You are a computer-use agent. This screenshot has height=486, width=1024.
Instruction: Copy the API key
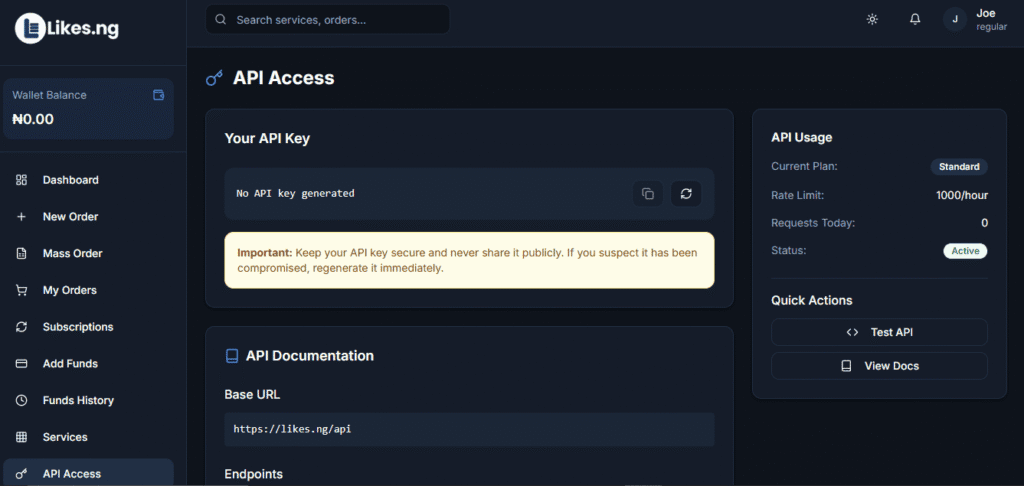tap(648, 193)
